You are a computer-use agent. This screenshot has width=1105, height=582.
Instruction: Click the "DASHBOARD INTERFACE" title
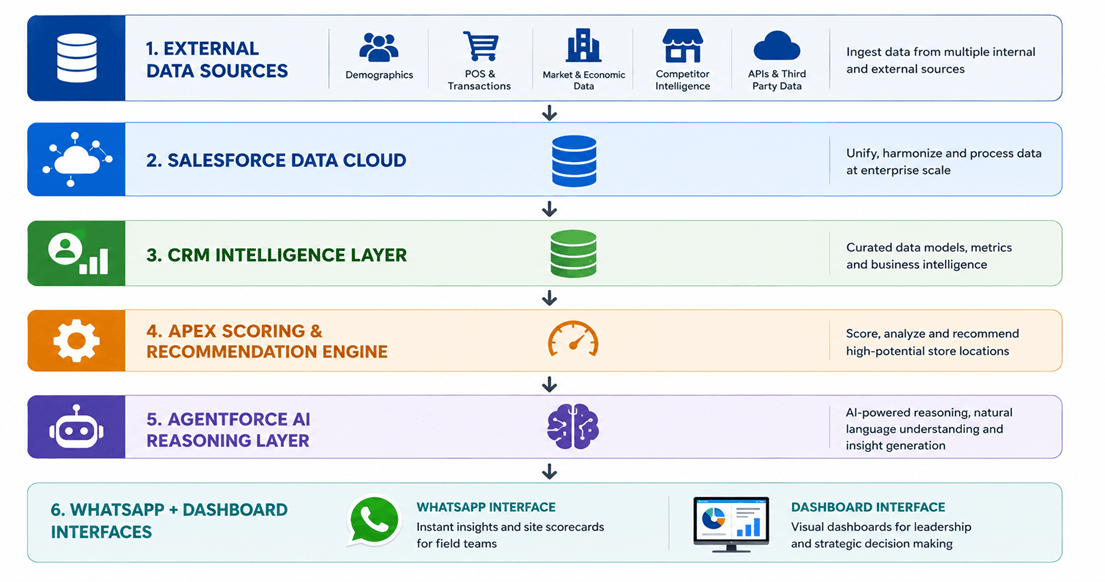[868, 507]
